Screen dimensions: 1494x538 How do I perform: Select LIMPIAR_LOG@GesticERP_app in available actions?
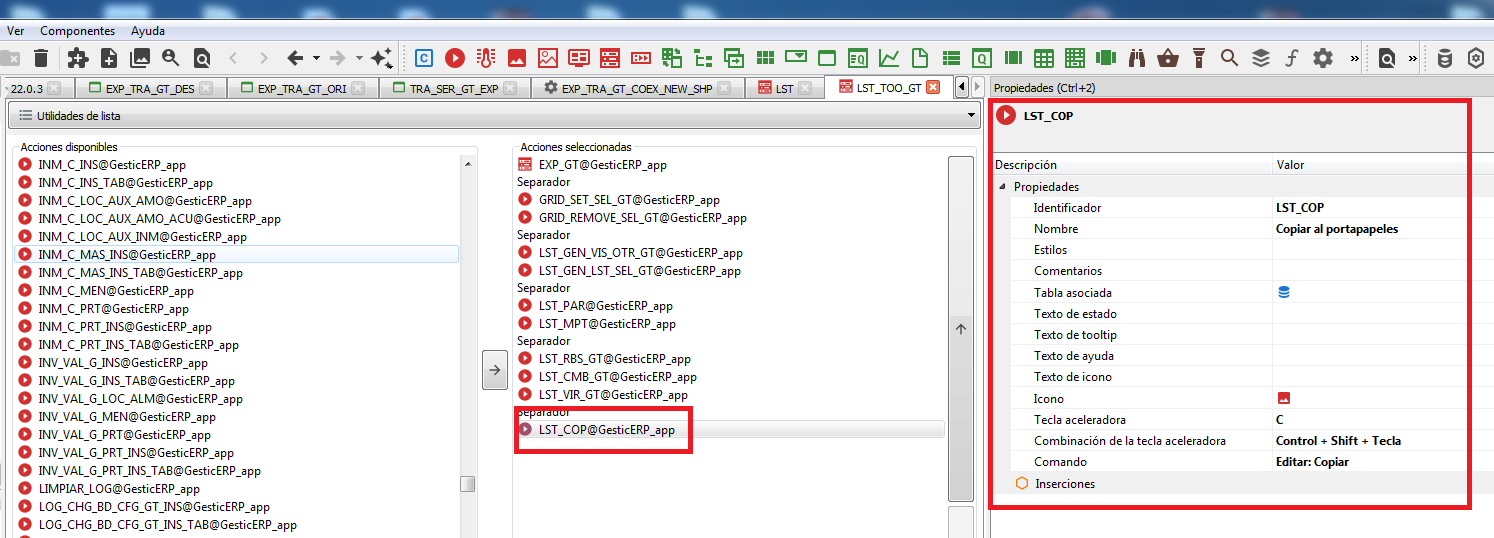pos(119,489)
